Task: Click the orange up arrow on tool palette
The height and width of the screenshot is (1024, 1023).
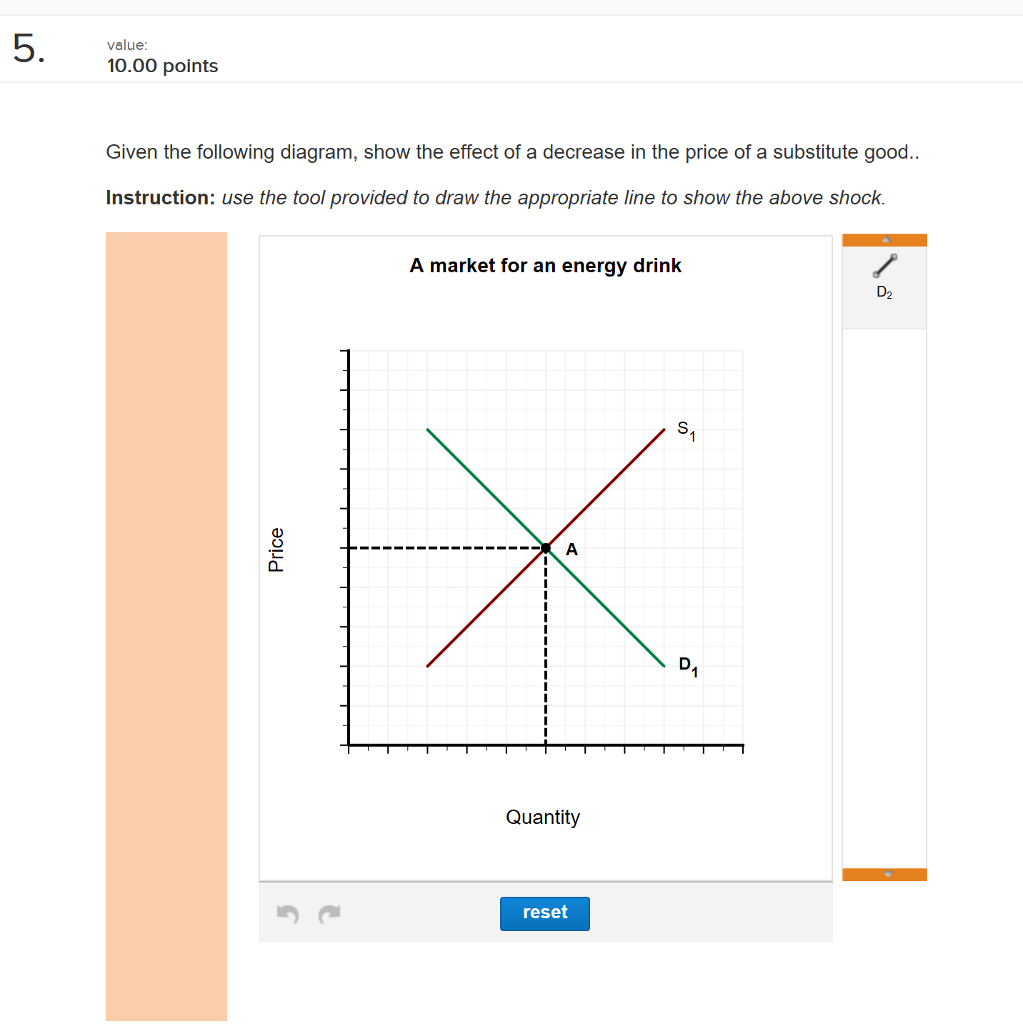Action: pyautogui.click(x=884, y=238)
